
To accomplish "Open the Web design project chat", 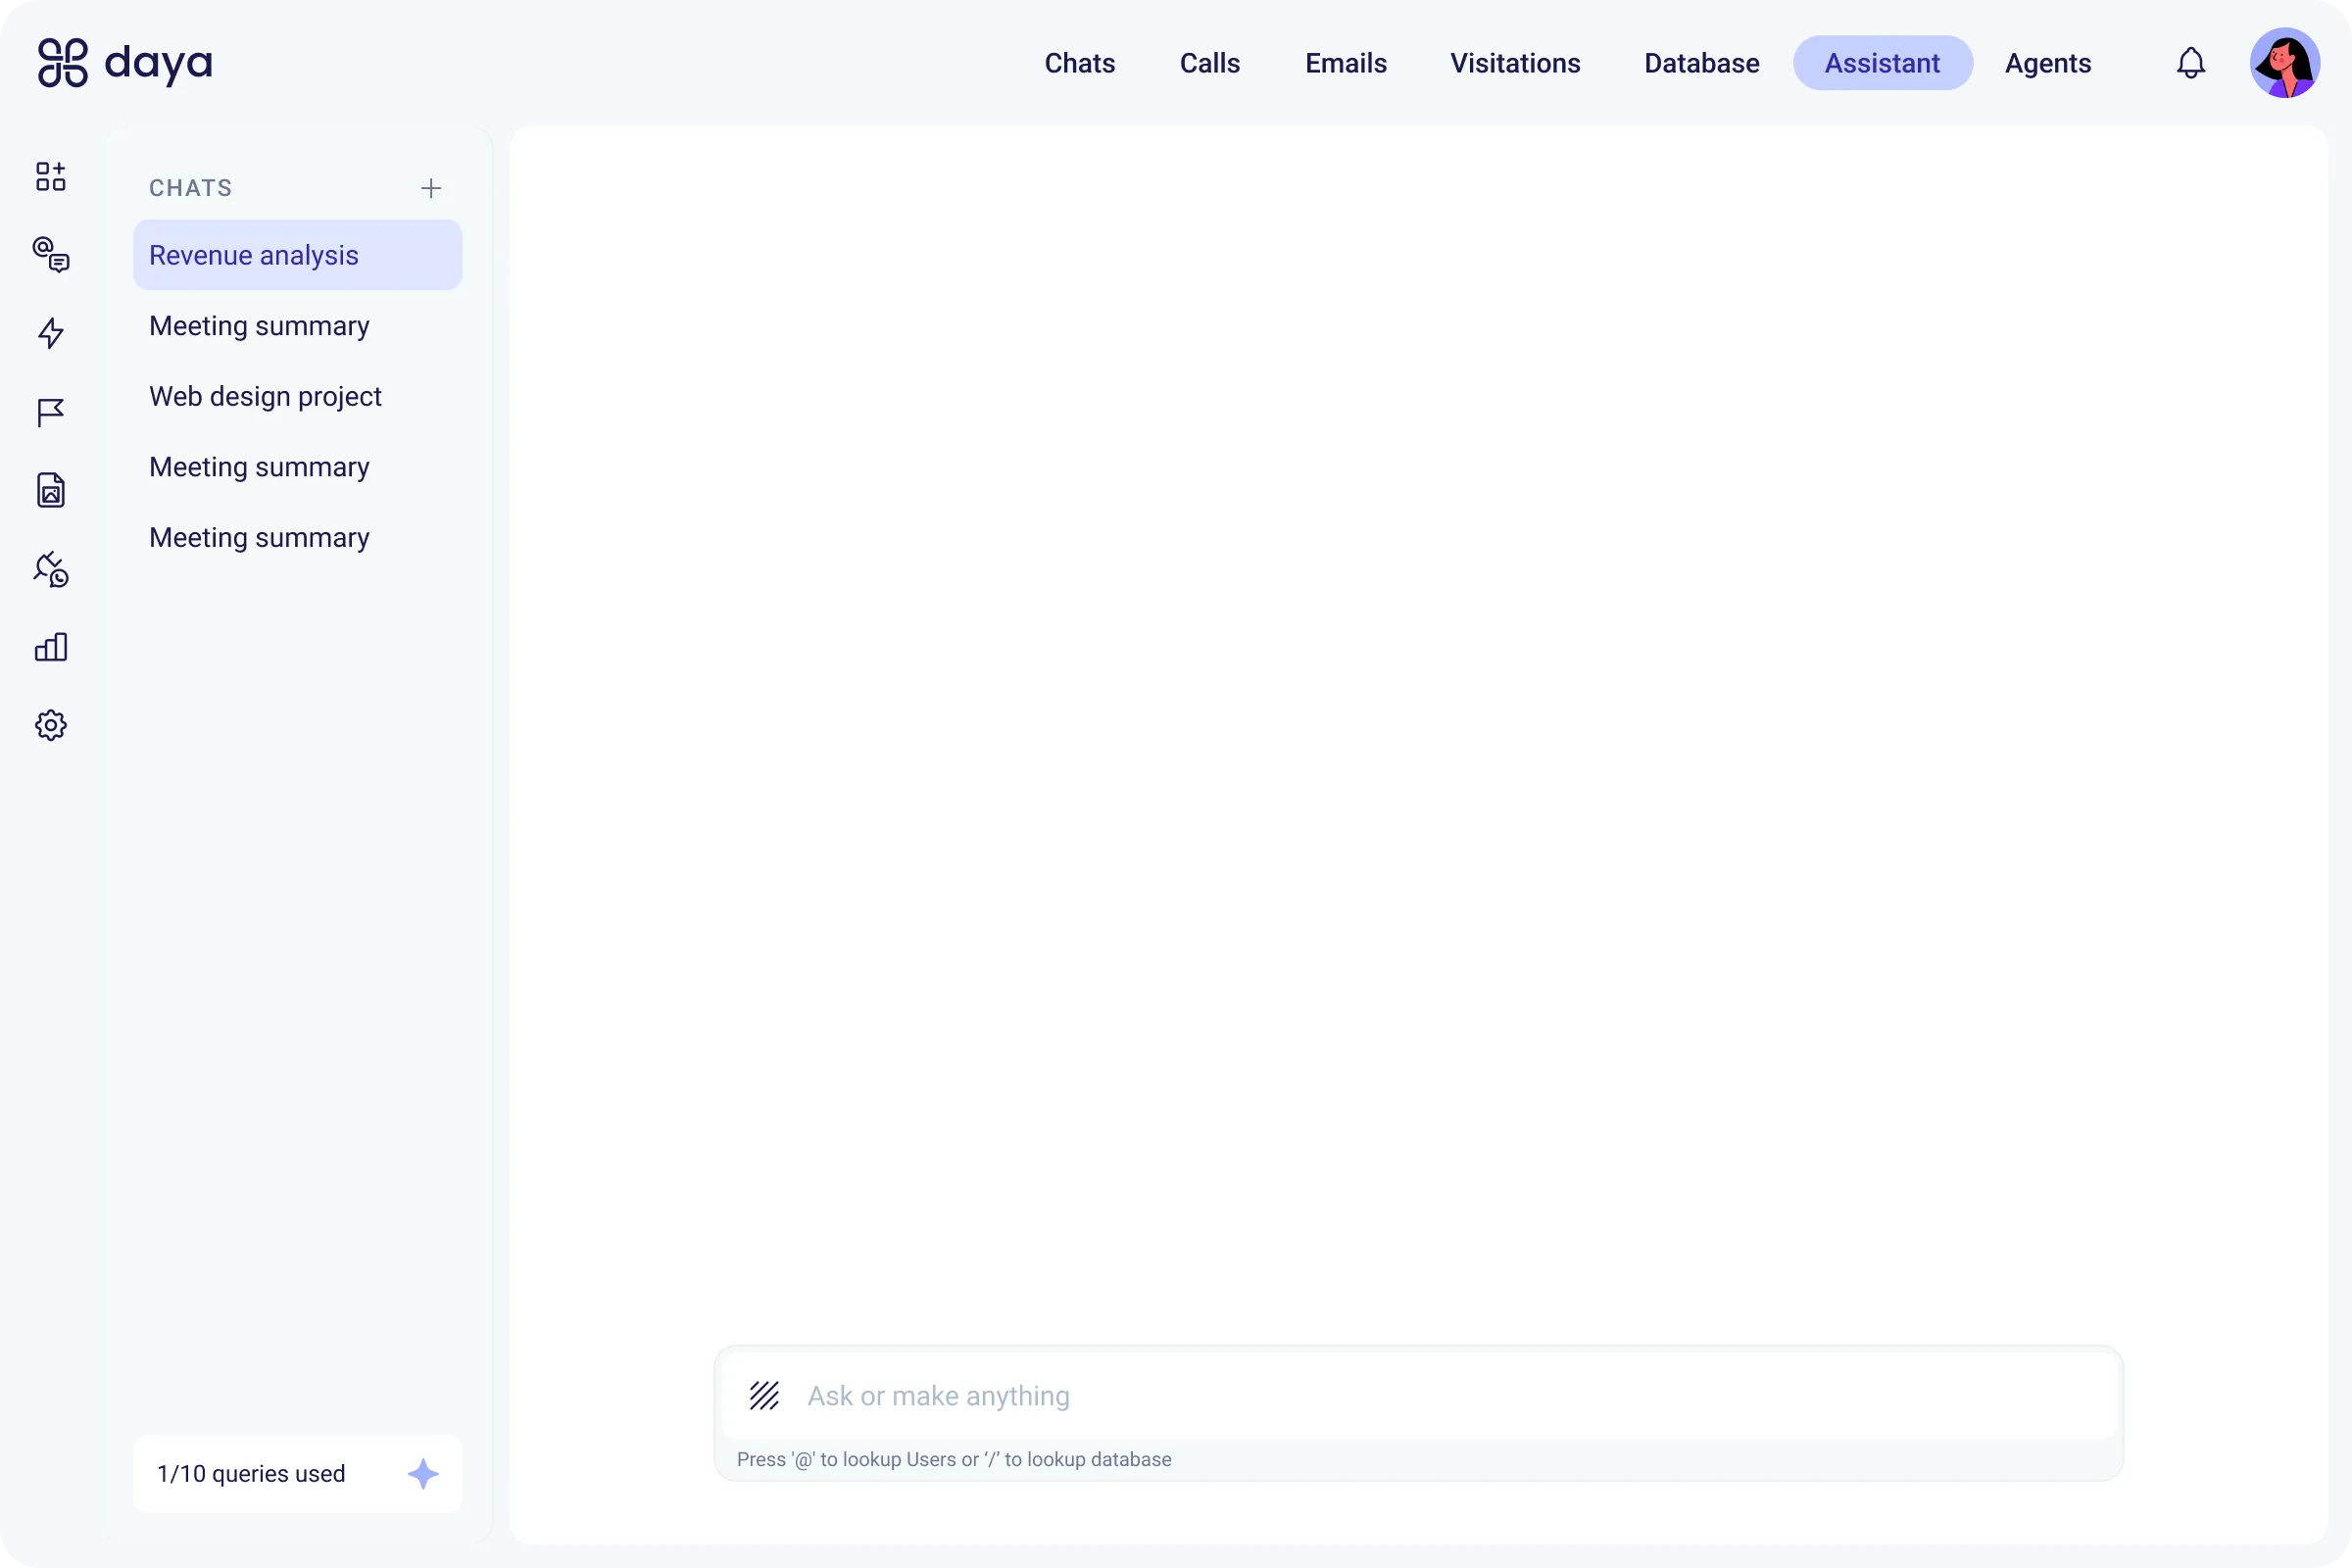I will (x=265, y=396).
